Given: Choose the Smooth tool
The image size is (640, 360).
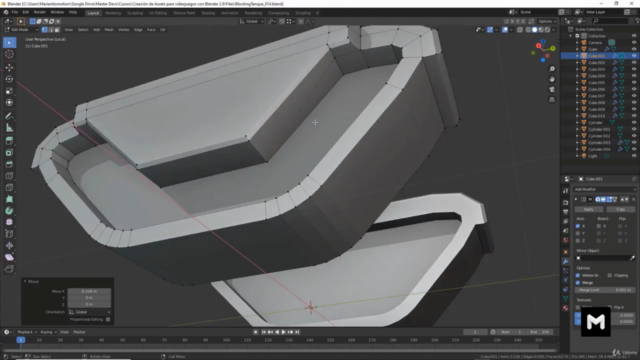Looking at the screenshot, I should (x=9, y=222).
